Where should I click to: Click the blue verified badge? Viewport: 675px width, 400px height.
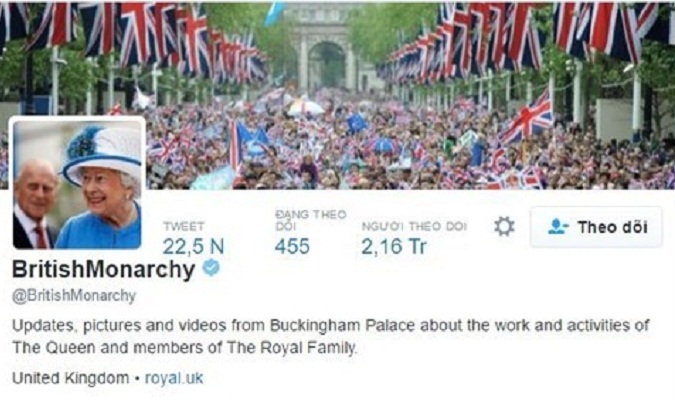(211, 268)
